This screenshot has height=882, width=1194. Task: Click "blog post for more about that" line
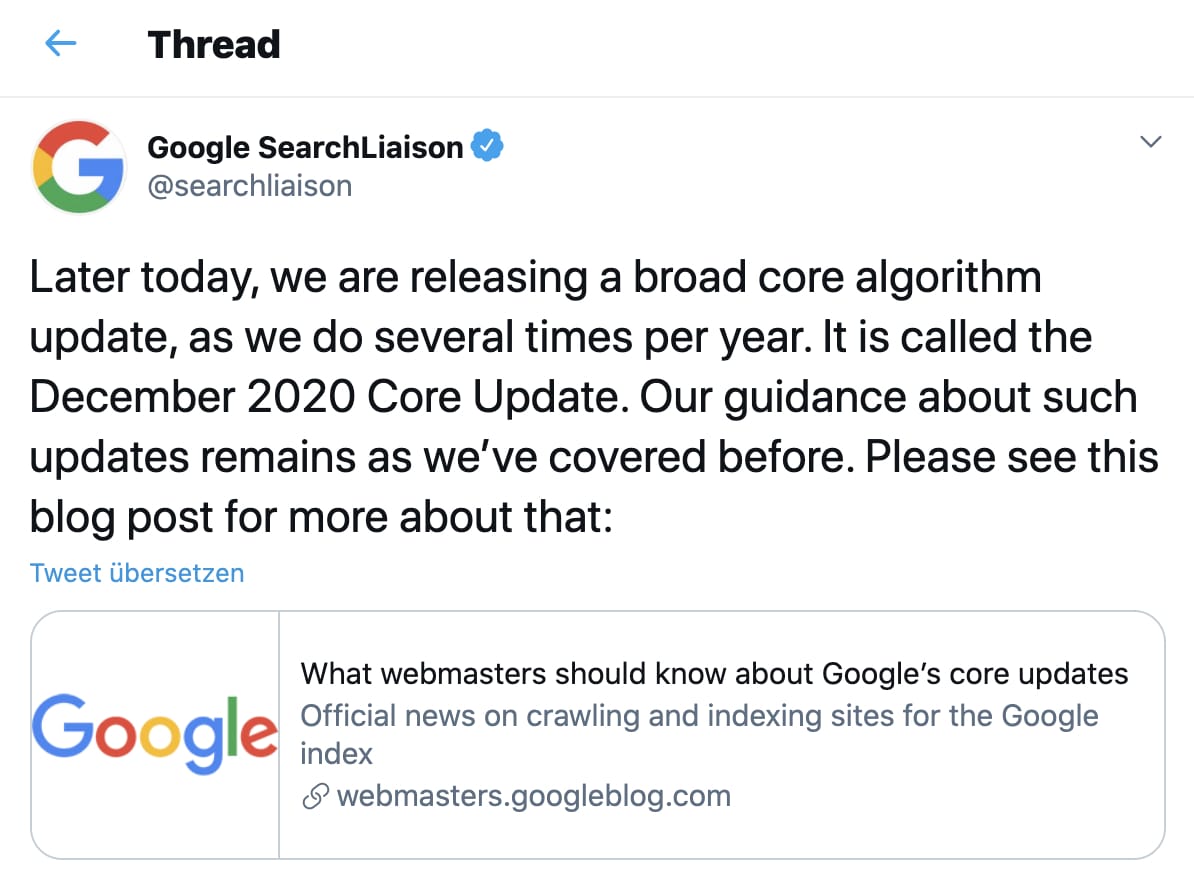[x=320, y=517]
